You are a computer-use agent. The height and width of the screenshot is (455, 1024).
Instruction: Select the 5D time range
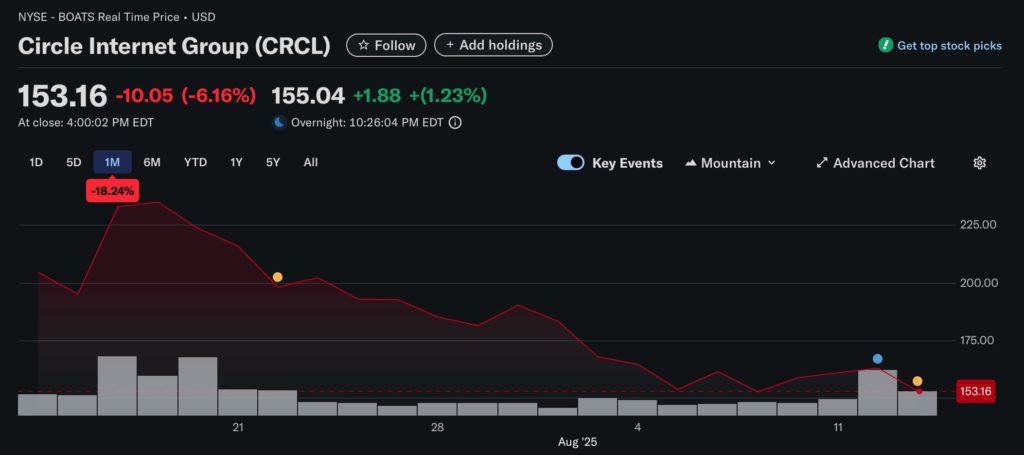74,163
